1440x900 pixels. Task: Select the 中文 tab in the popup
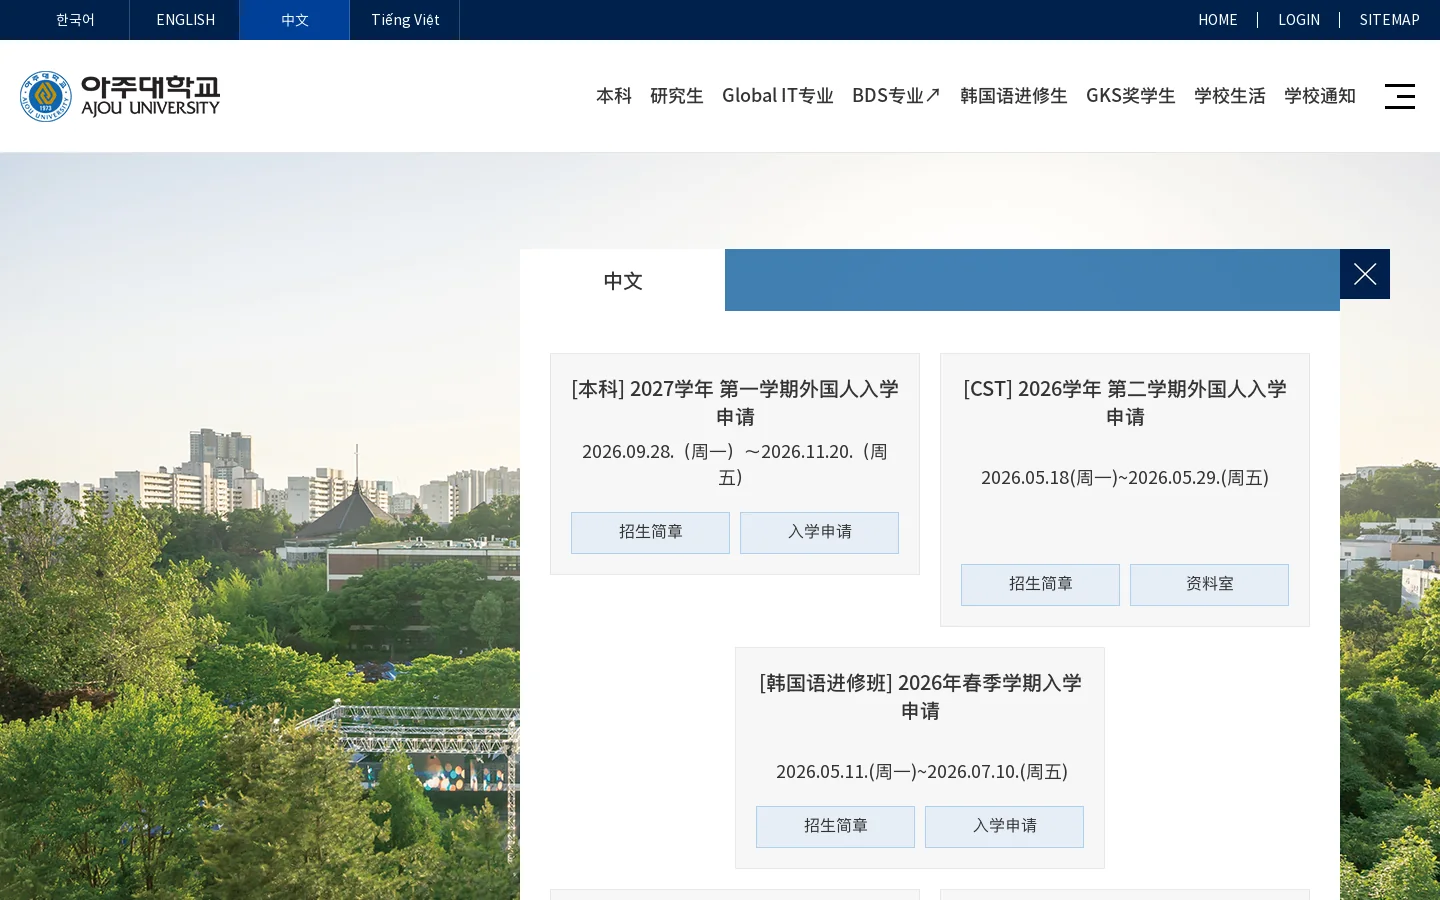622,280
